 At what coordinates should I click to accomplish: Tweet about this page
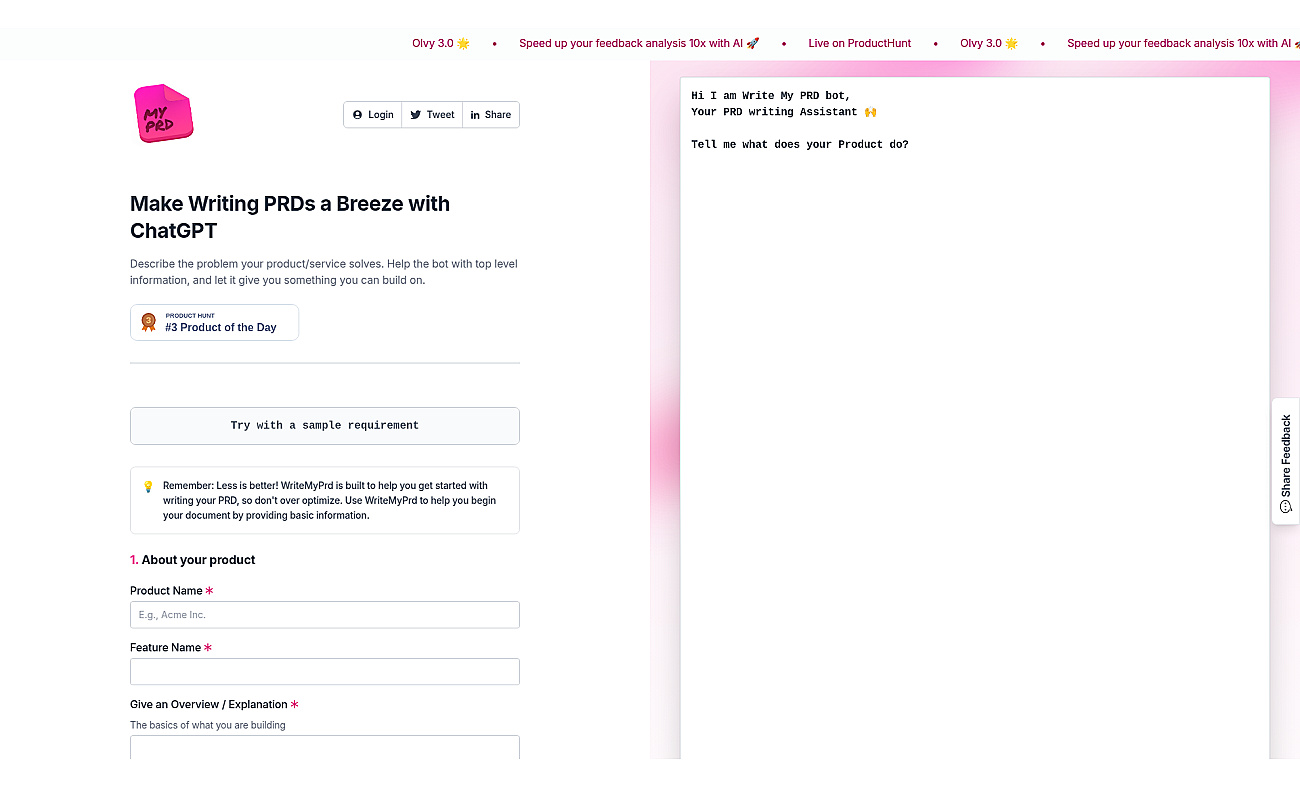(432, 115)
